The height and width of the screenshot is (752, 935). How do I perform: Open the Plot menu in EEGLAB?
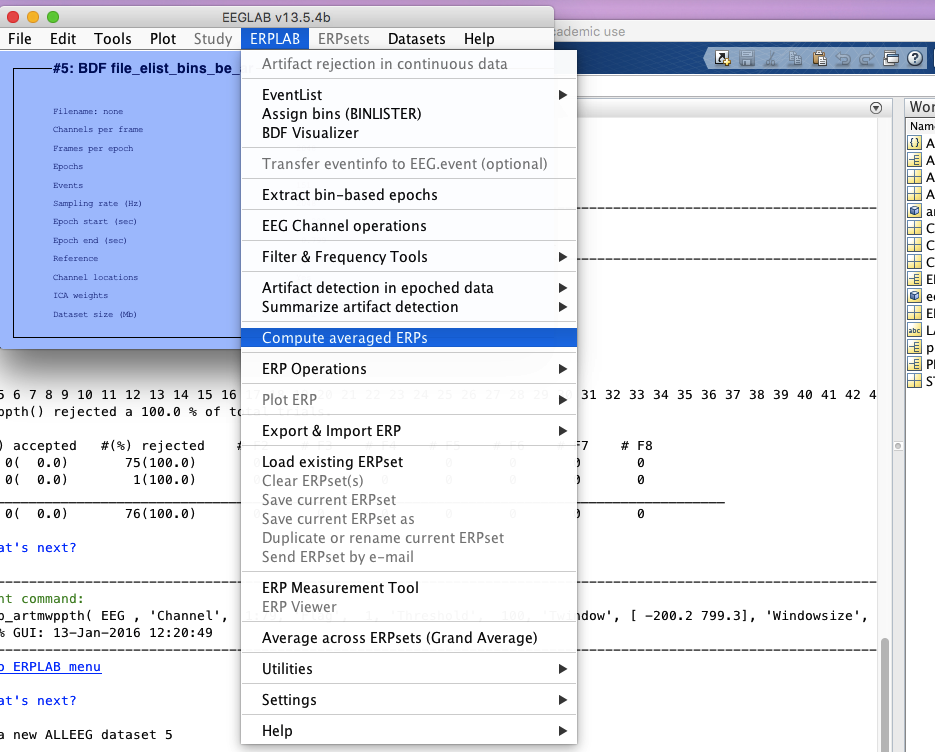click(163, 39)
